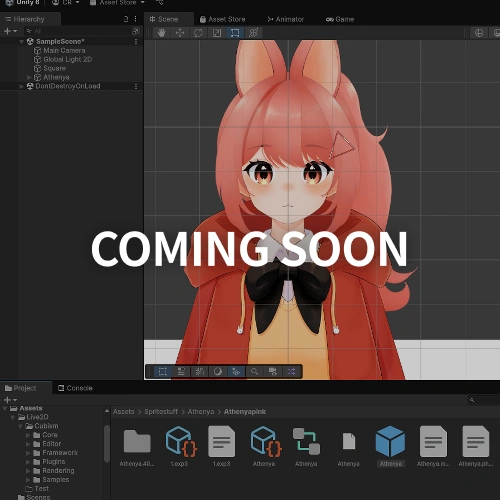This screenshot has width=500, height=500.
Task: Collapse the Assets folder in Project tree
Action: (x=5, y=408)
